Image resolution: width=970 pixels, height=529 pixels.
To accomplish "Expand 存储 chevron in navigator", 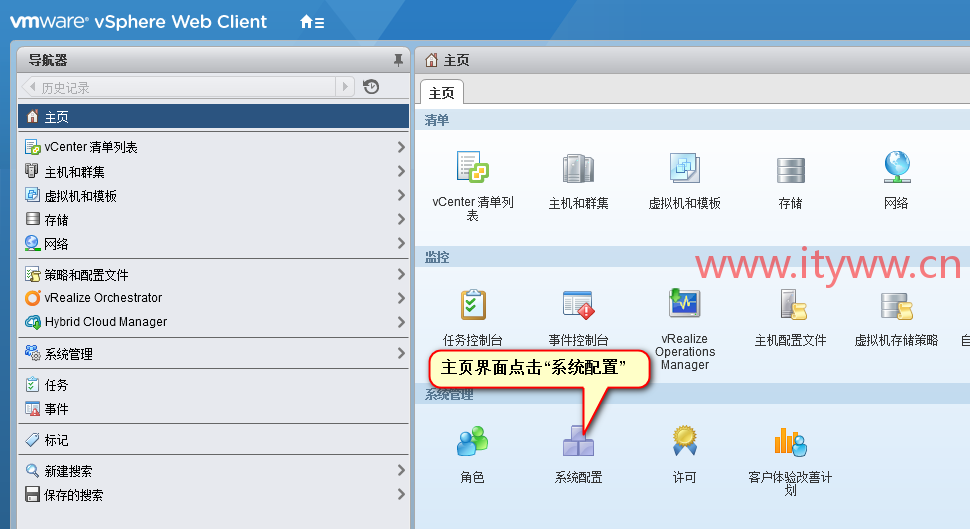I will tap(401, 219).
